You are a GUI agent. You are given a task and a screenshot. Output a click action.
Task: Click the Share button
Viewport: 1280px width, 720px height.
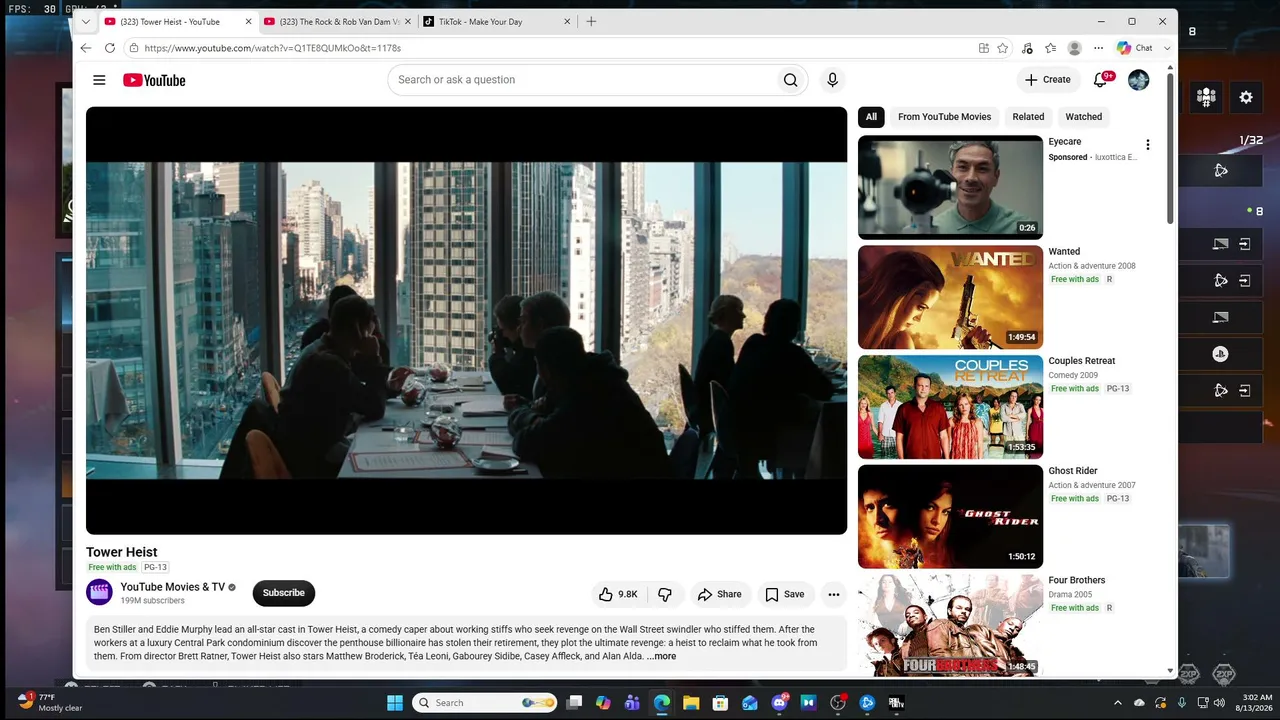point(720,594)
